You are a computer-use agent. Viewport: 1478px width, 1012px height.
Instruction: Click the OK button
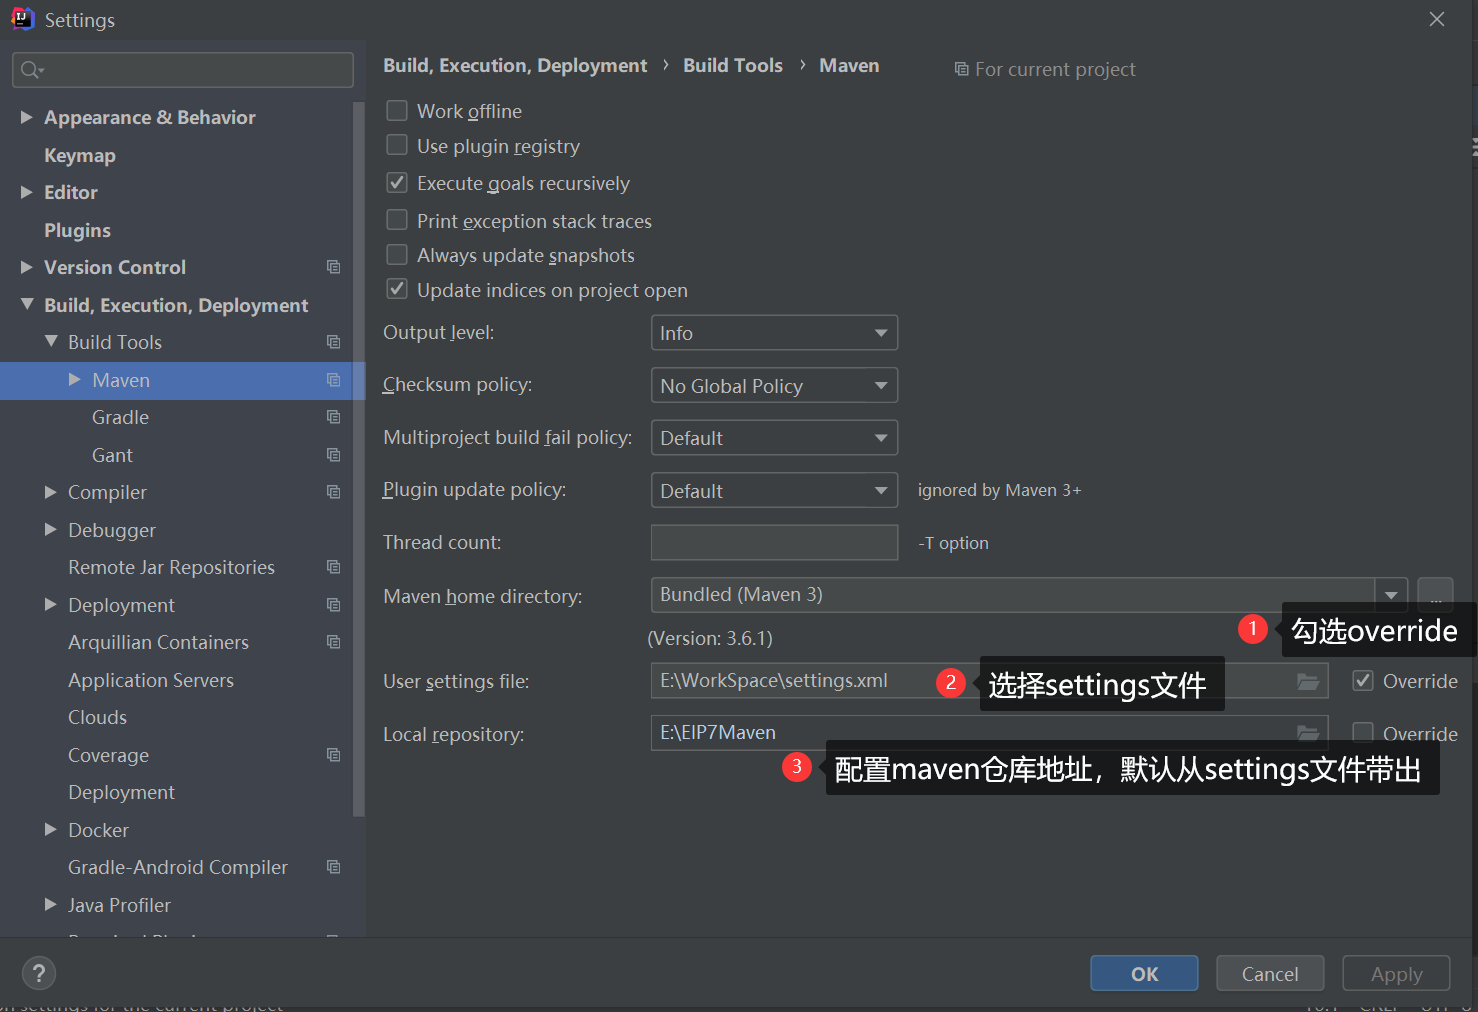tap(1144, 973)
